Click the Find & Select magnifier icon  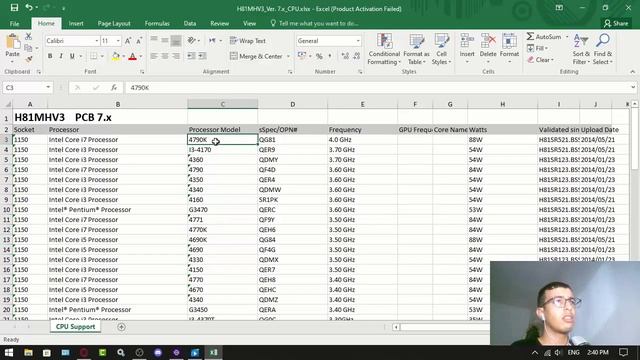pos(602,41)
